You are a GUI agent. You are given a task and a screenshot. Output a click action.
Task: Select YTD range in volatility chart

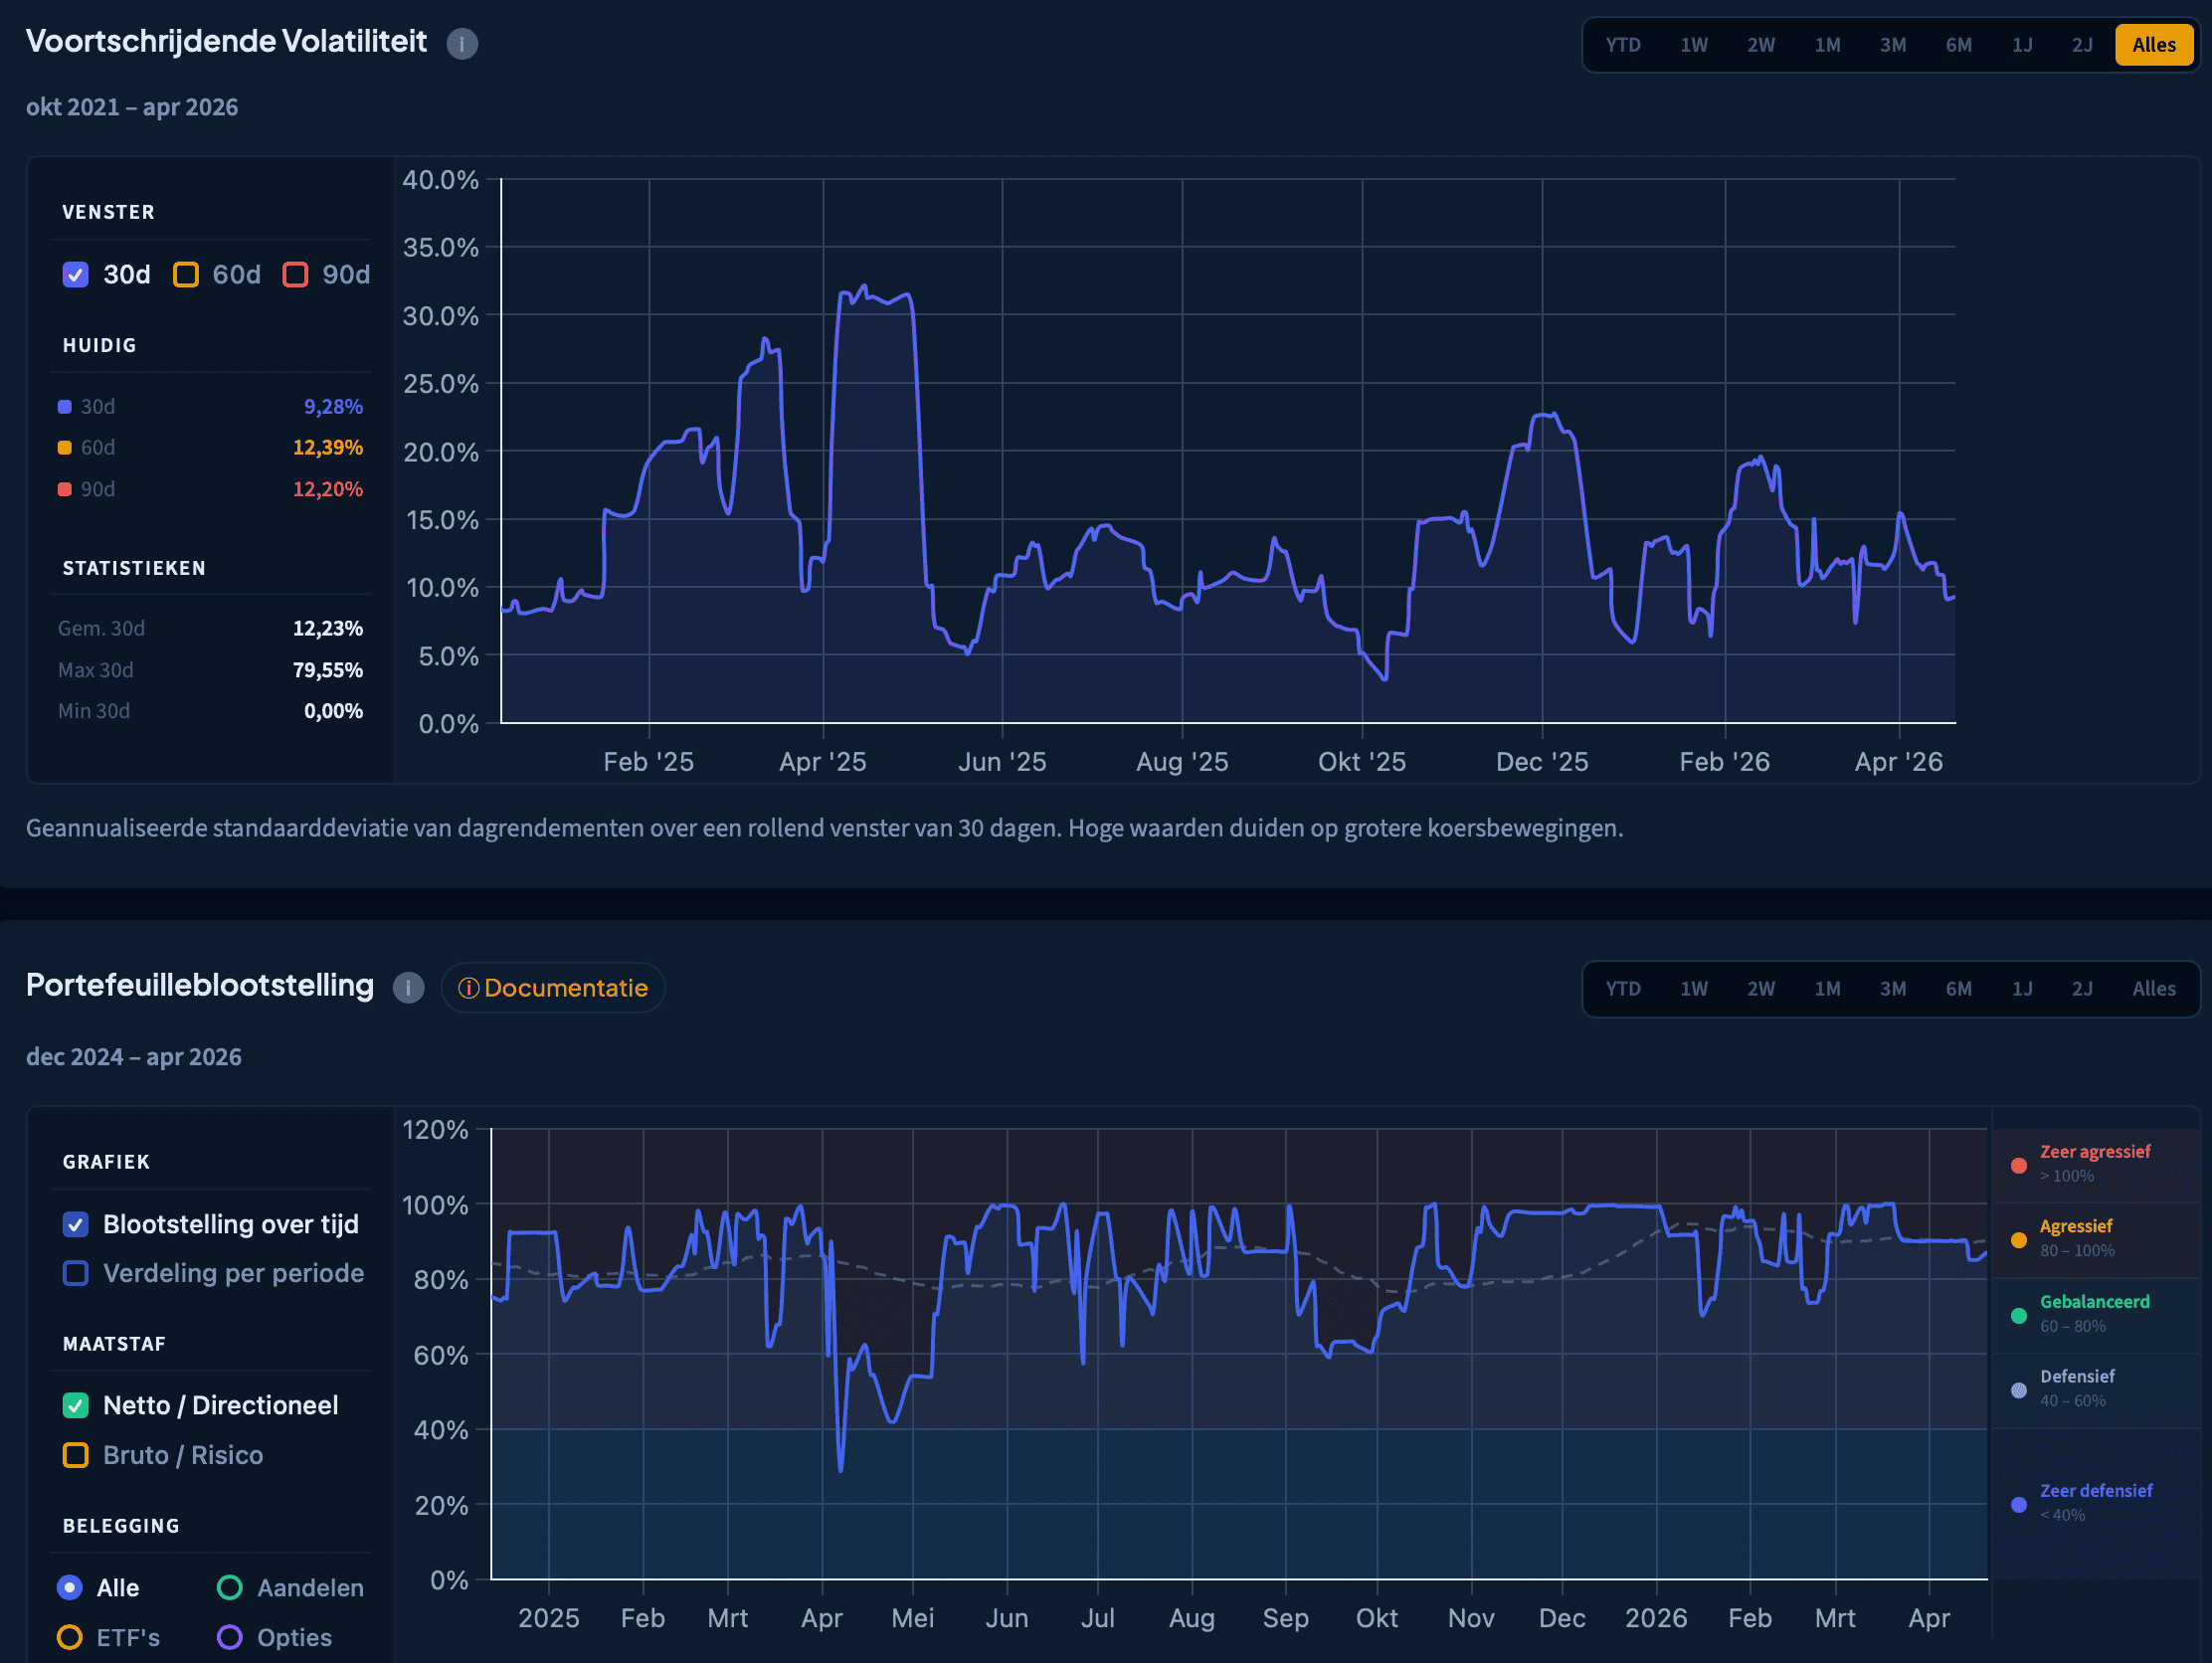(x=1622, y=45)
